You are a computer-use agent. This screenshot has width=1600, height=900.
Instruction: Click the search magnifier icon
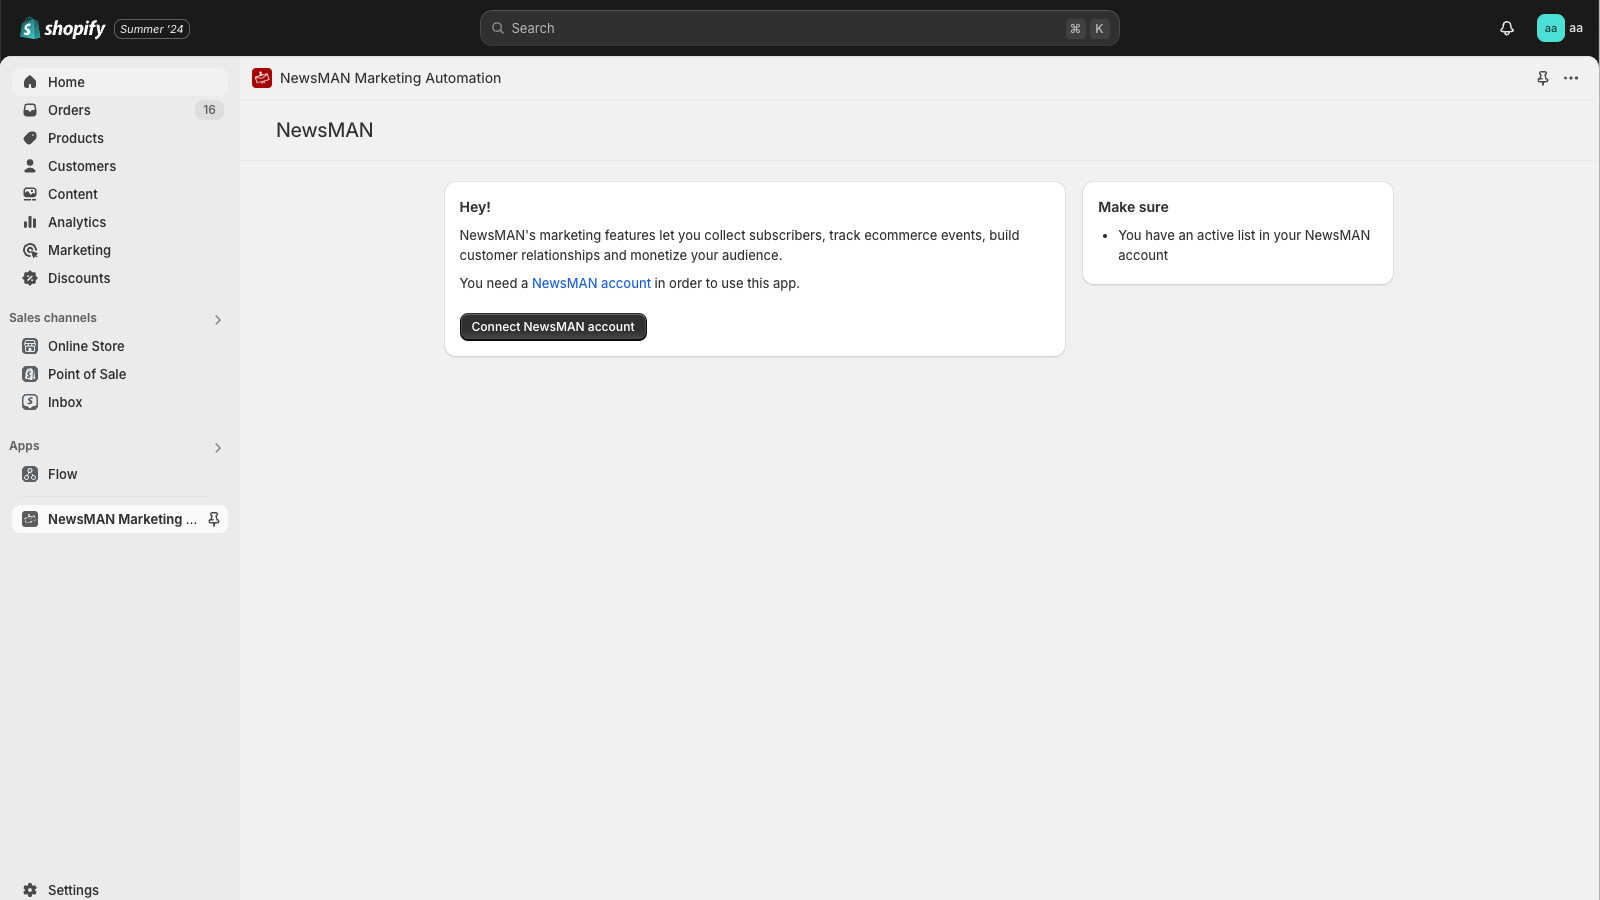click(x=498, y=28)
